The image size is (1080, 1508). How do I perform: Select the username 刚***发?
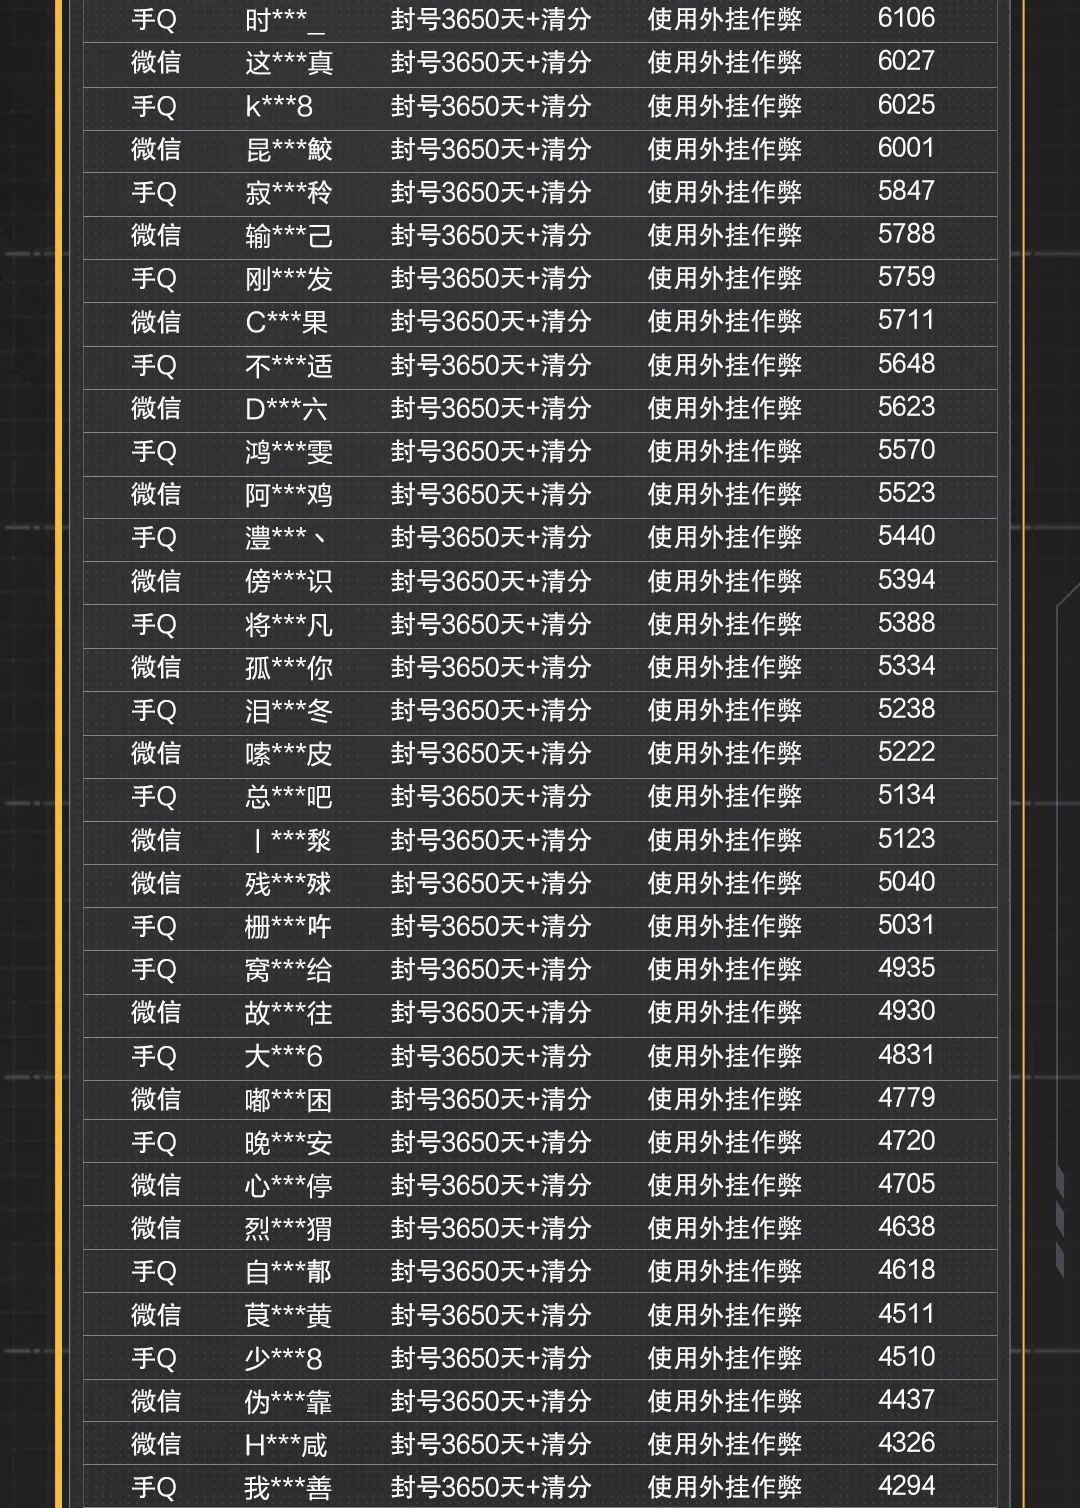click(x=289, y=278)
